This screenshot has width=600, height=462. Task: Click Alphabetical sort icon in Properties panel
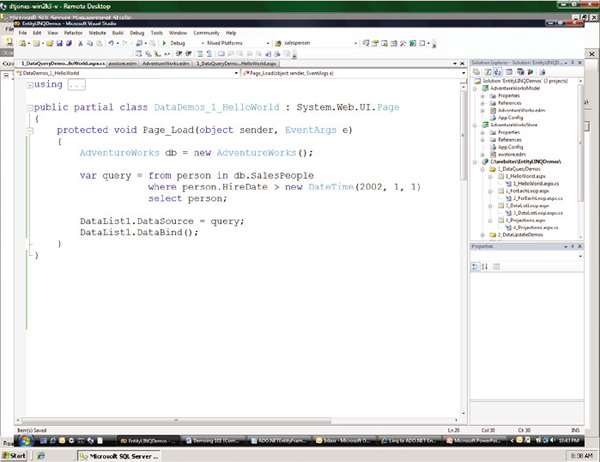coord(484,267)
